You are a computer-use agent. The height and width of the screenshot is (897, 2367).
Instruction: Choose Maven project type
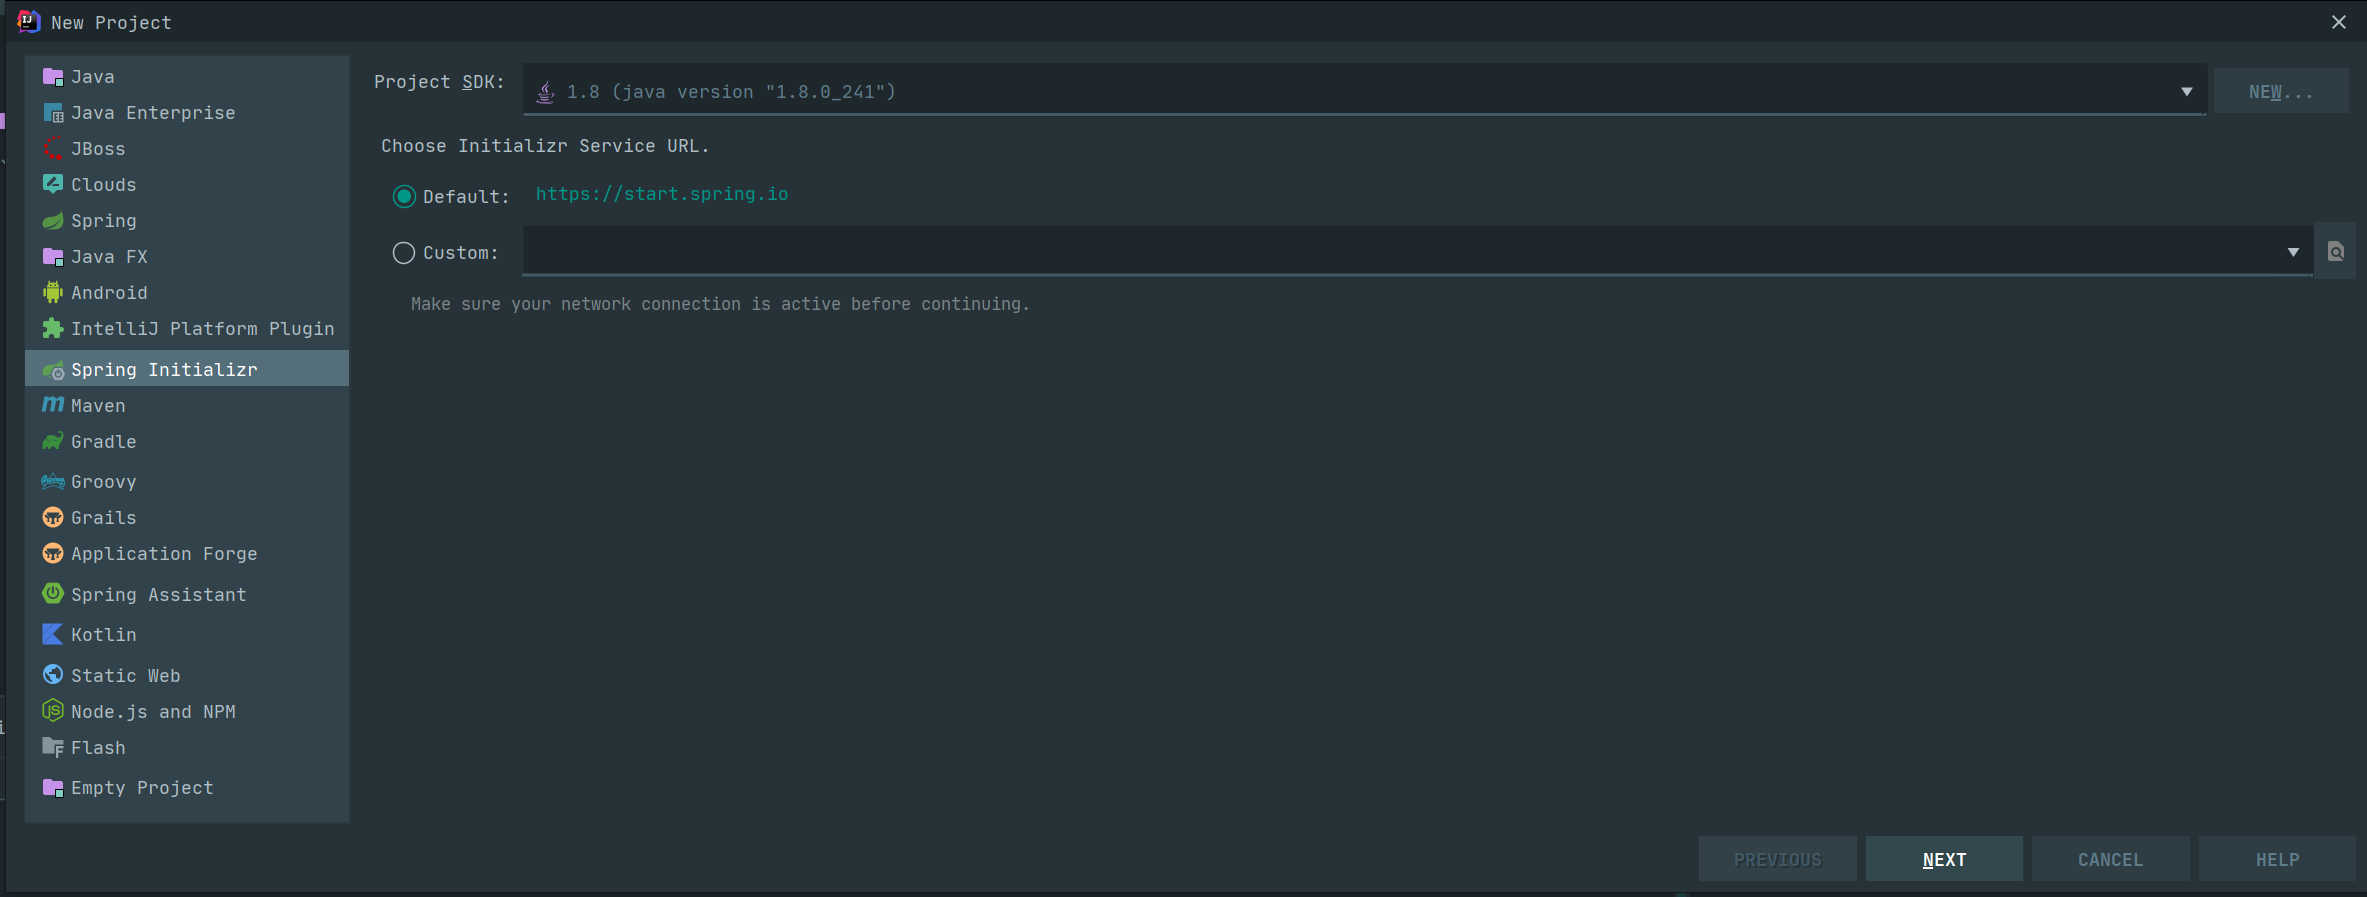[x=187, y=405]
